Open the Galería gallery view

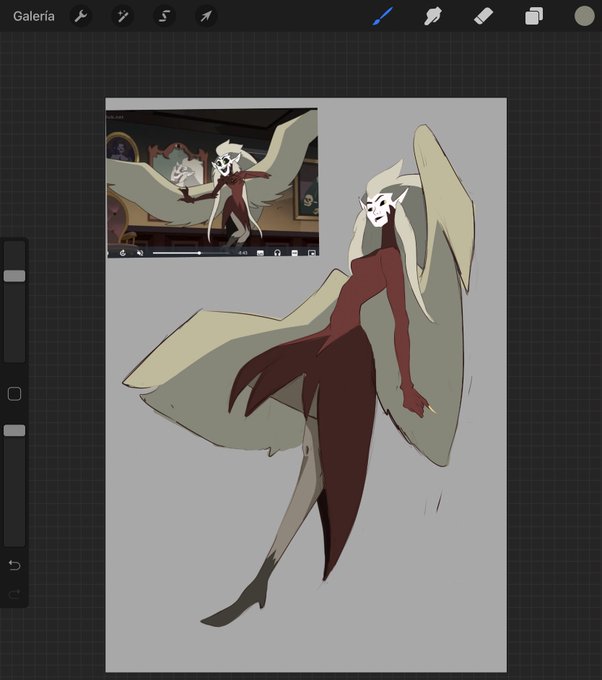point(34,16)
